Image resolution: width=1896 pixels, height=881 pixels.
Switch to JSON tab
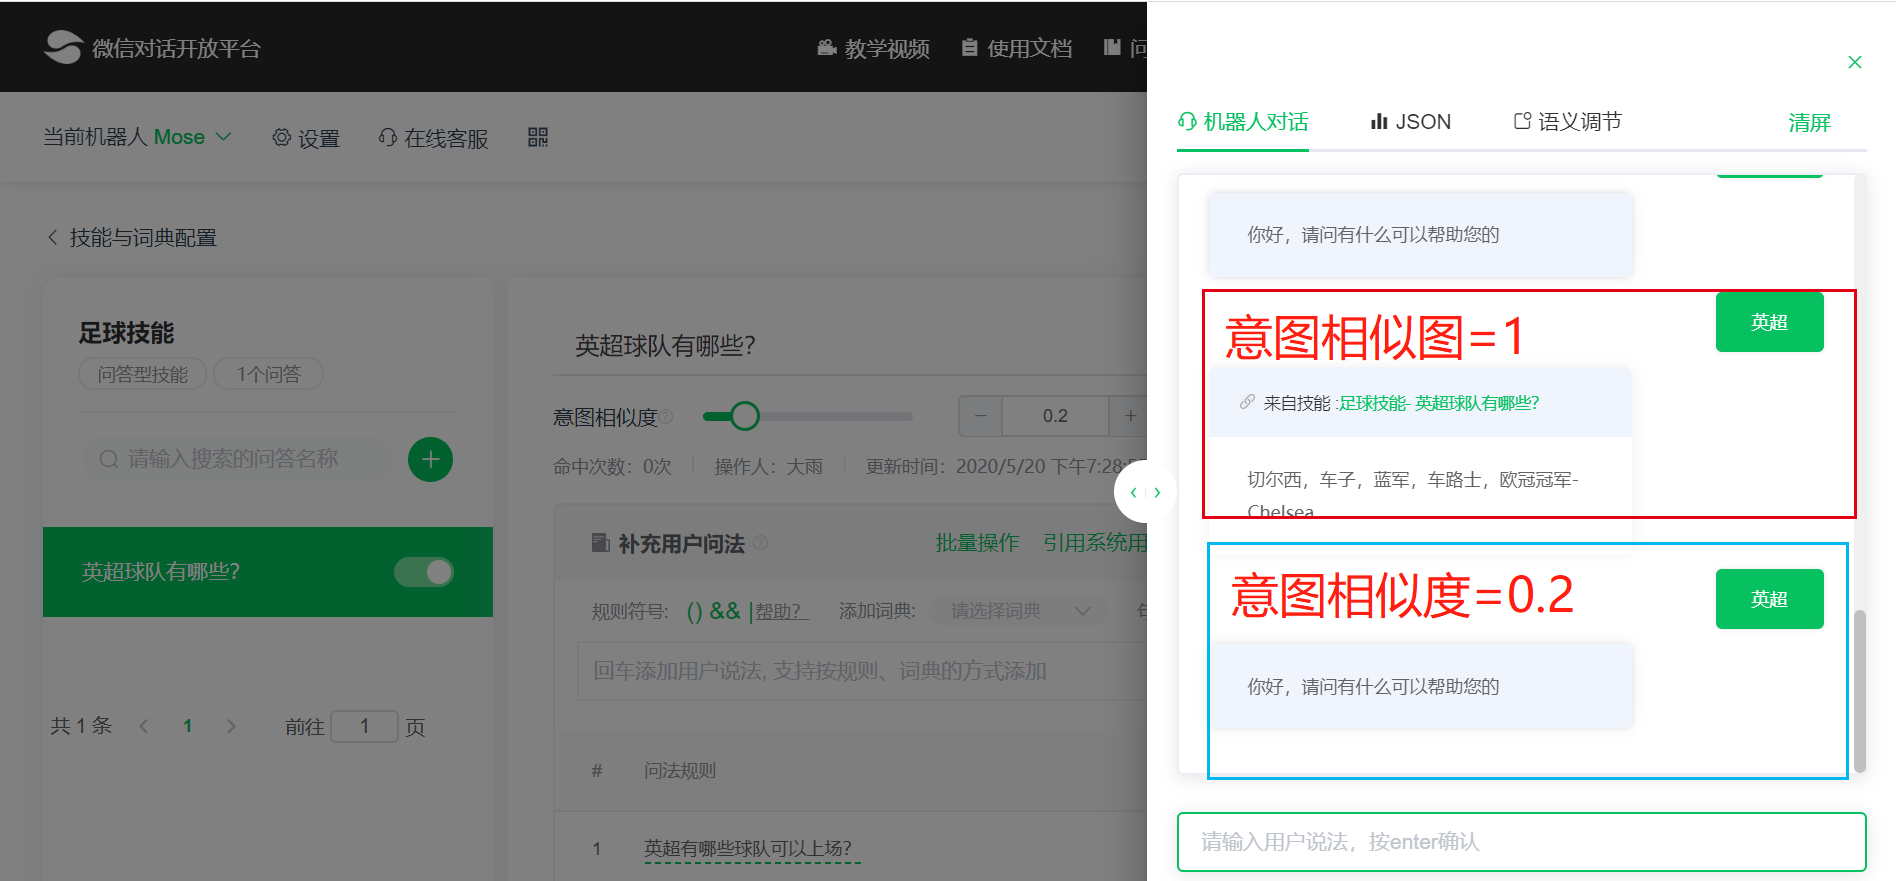click(x=1410, y=122)
